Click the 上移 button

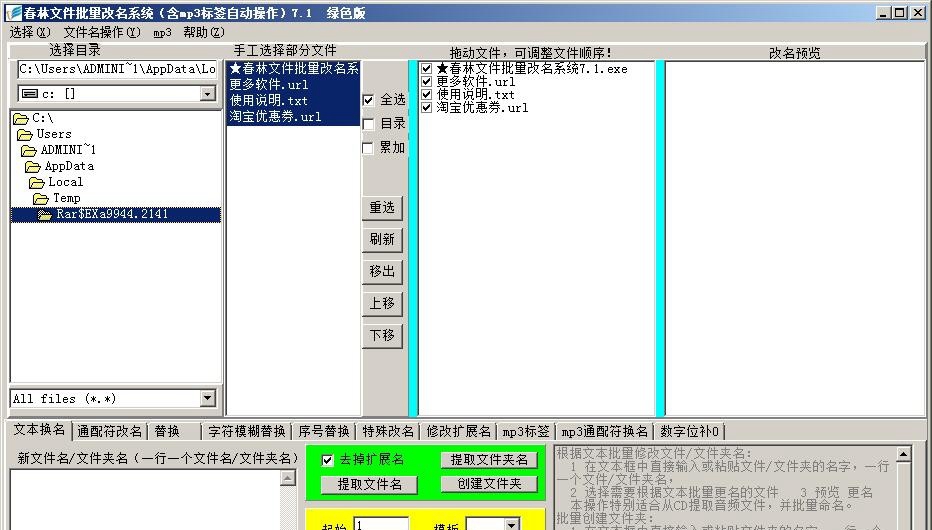point(382,304)
